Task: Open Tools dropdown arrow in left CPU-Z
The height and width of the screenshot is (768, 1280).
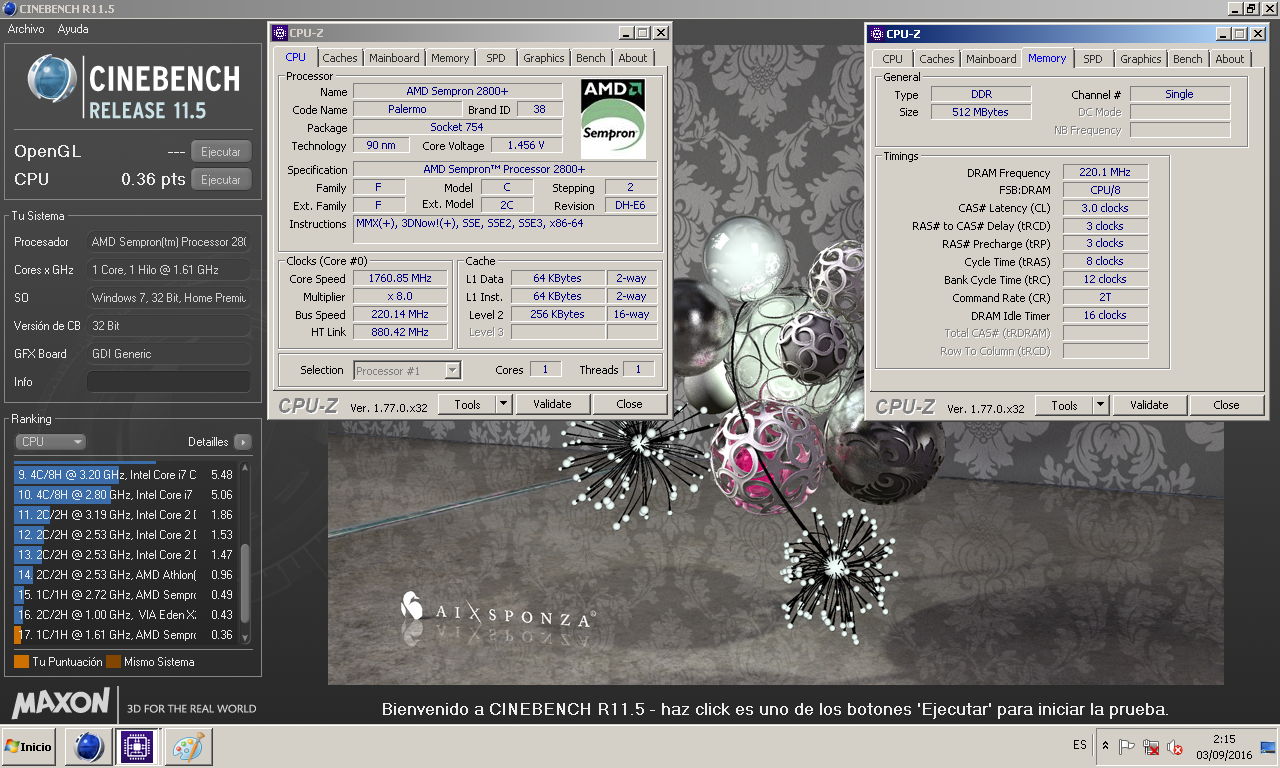Action: pos(503,404)
